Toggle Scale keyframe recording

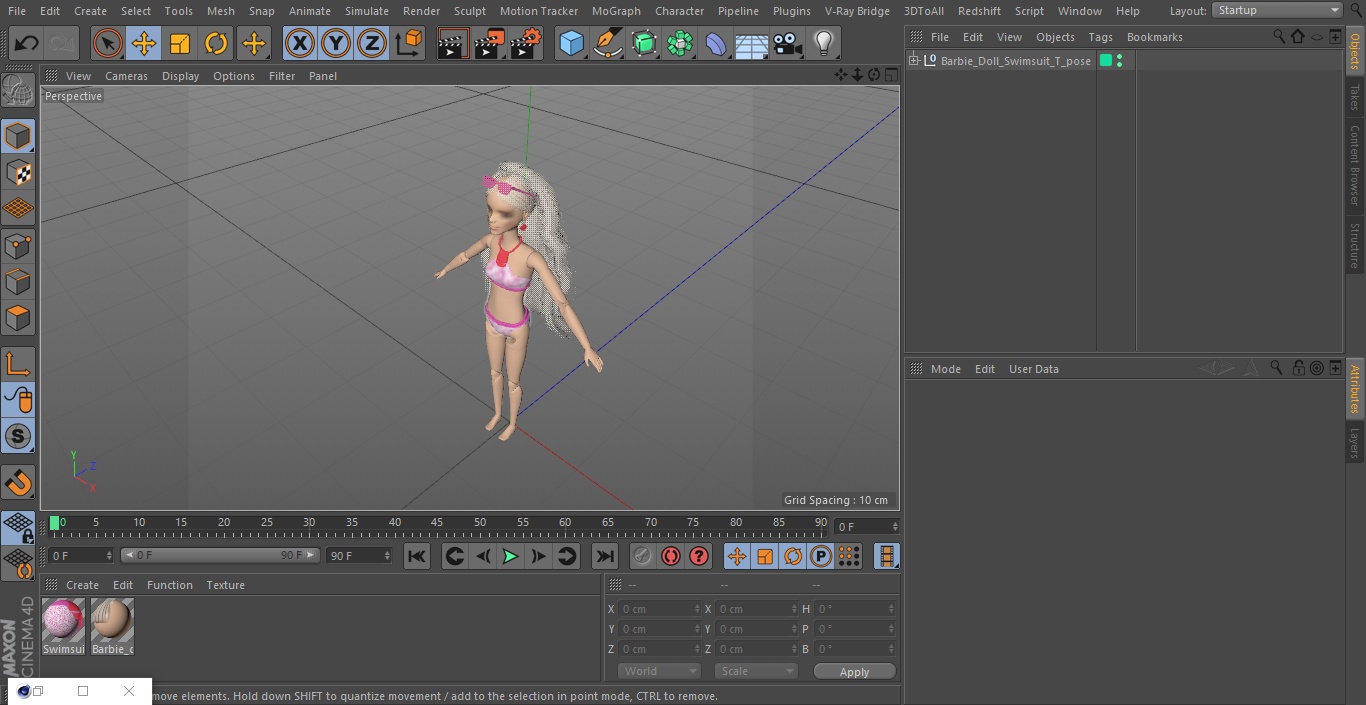tap(765, 556)
